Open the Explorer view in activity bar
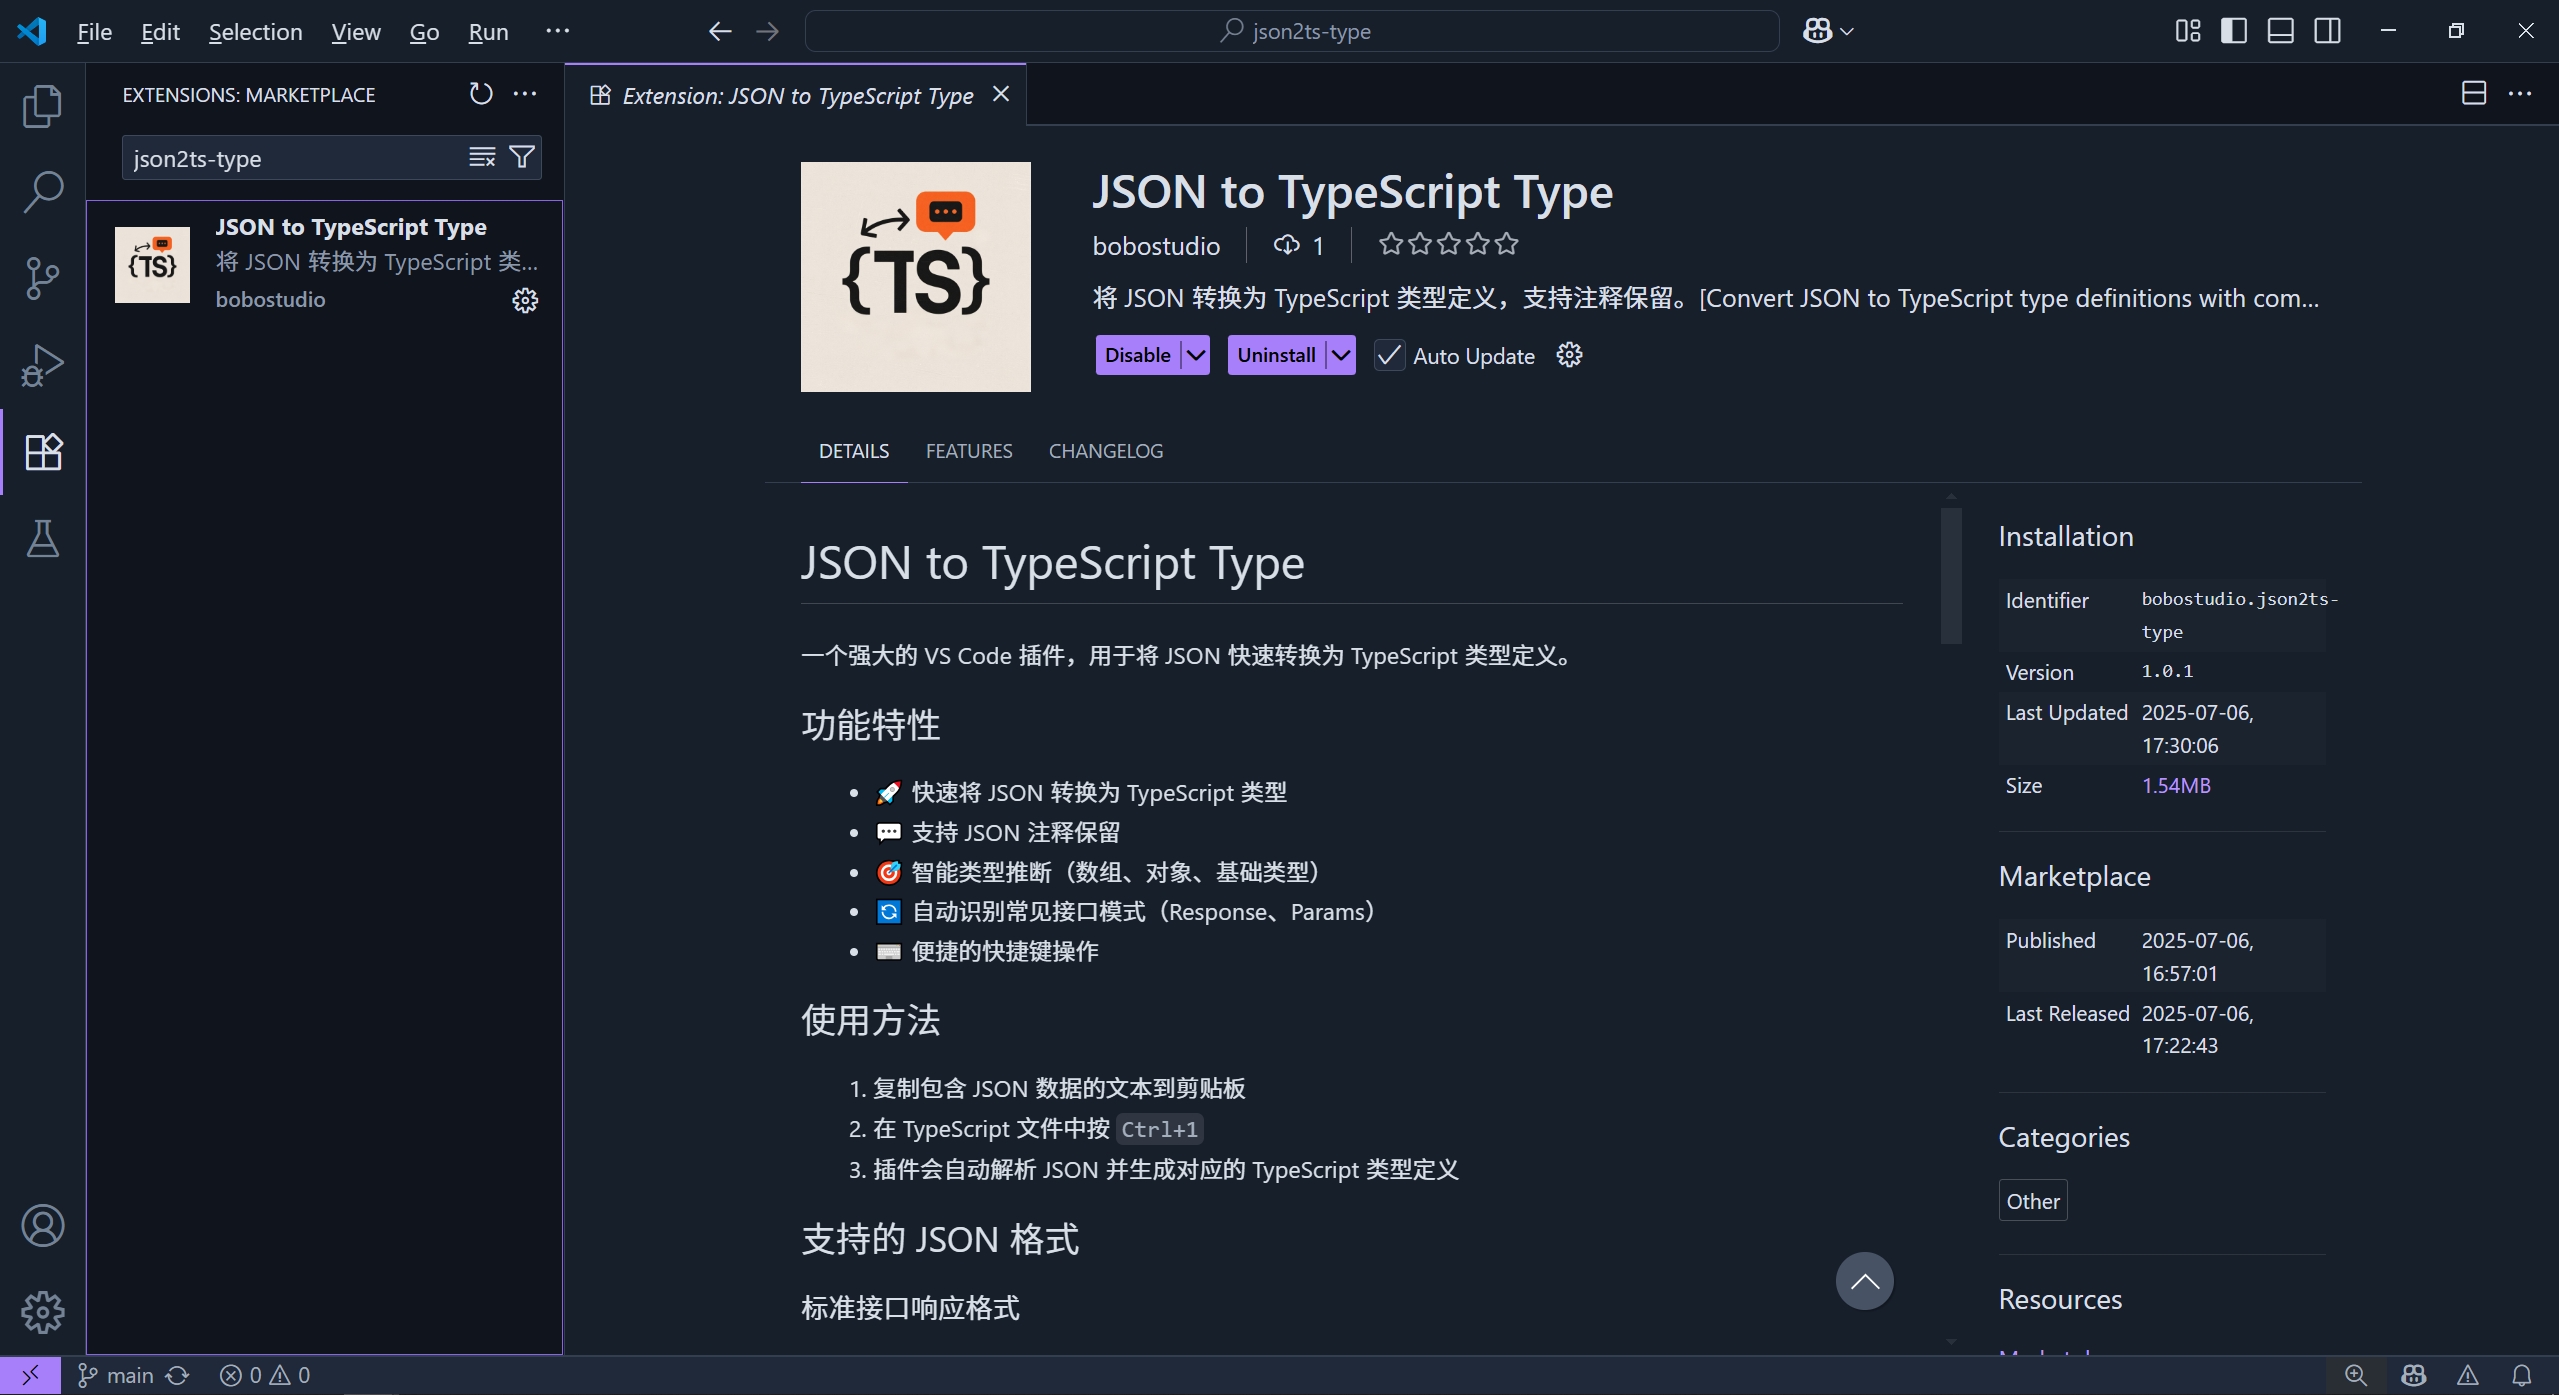Image resolution: width=2559 pixels, height=1395 pixels. coord(42,106)
